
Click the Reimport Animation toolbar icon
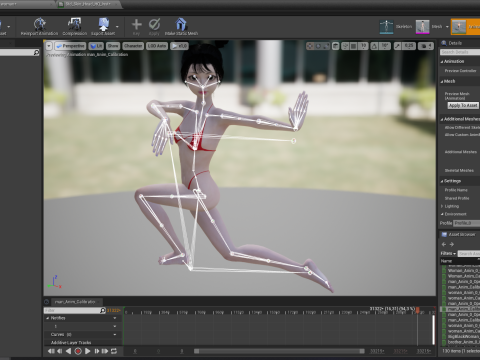pyautogui.click(x=40, y=24)
